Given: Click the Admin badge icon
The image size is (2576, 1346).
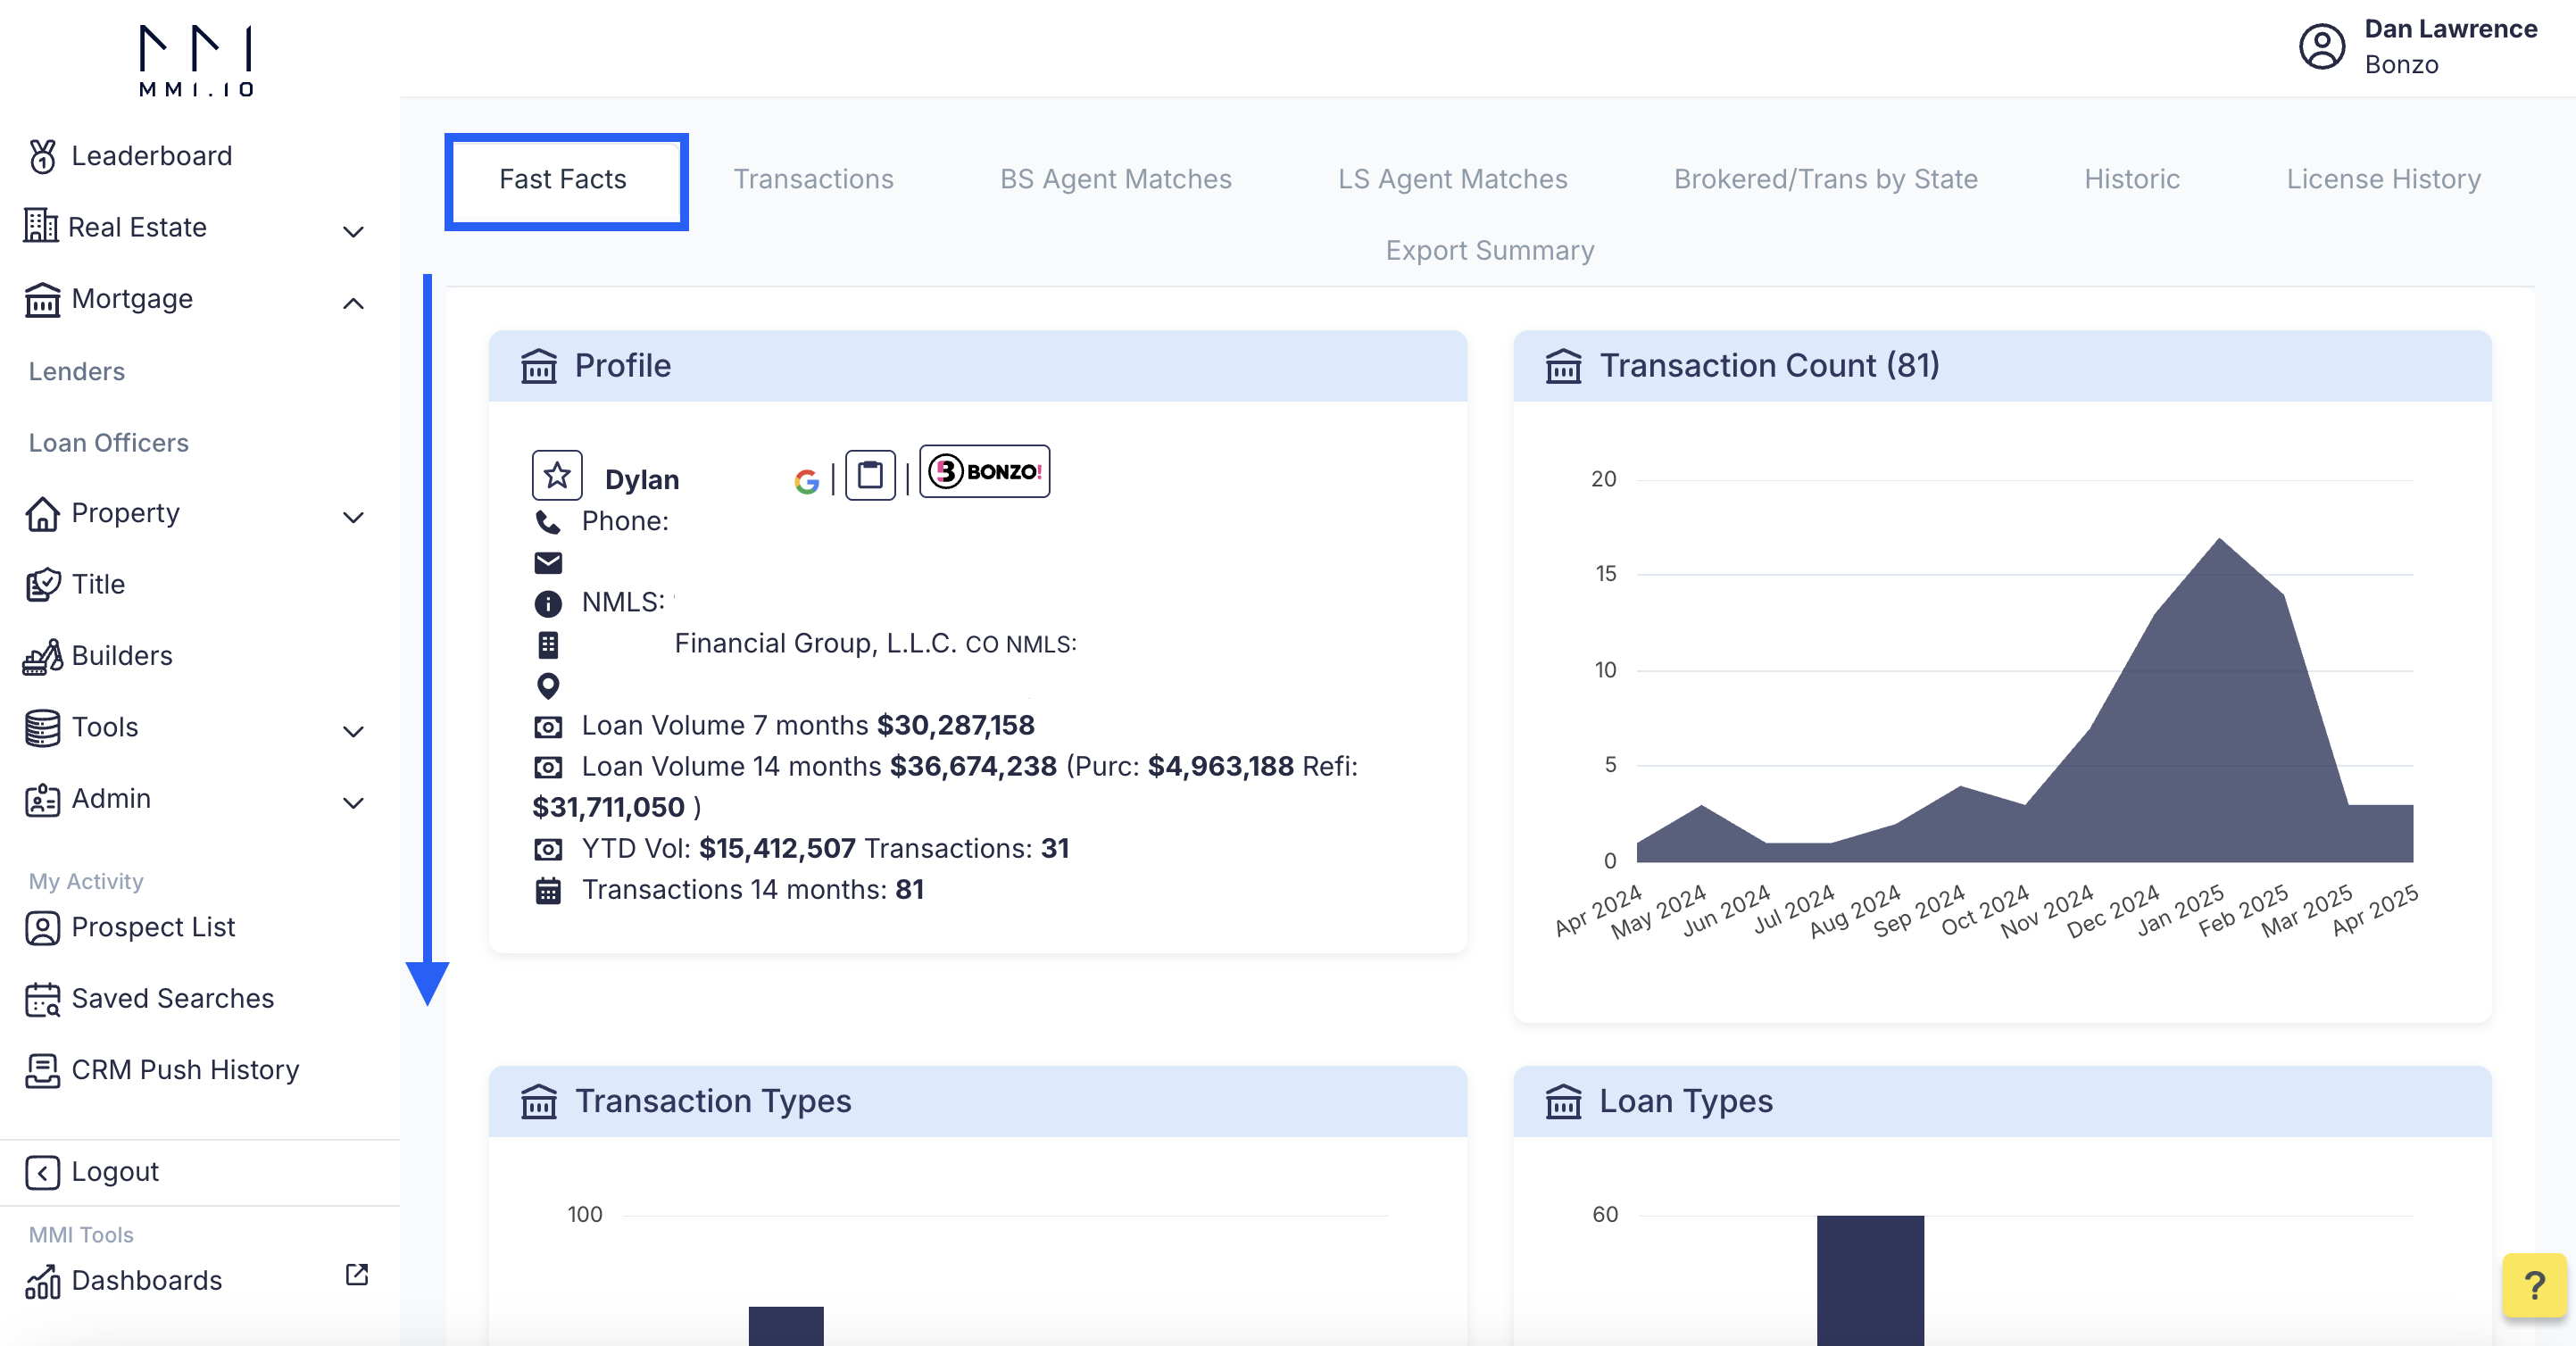Looking at the screenshot, I should coord(42,799).
